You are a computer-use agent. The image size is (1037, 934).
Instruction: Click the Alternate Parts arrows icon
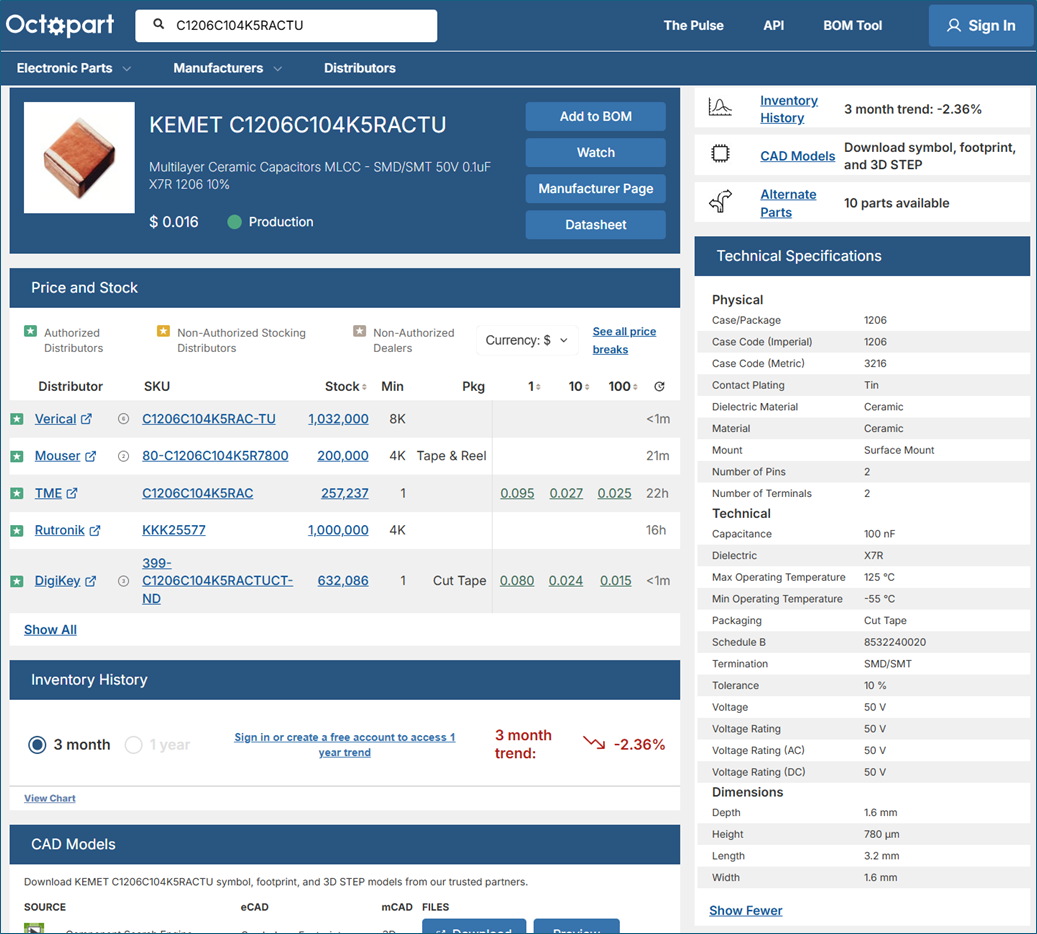click(x=720, y=201)
